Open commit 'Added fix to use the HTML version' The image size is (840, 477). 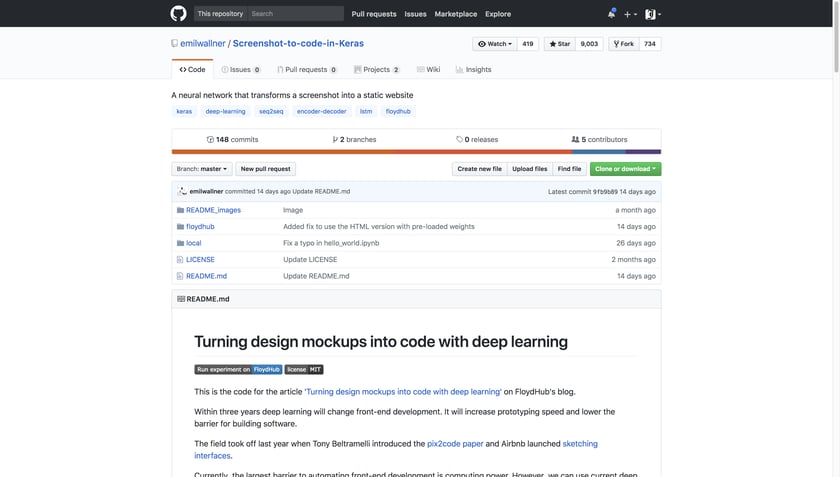coord(379,227)
